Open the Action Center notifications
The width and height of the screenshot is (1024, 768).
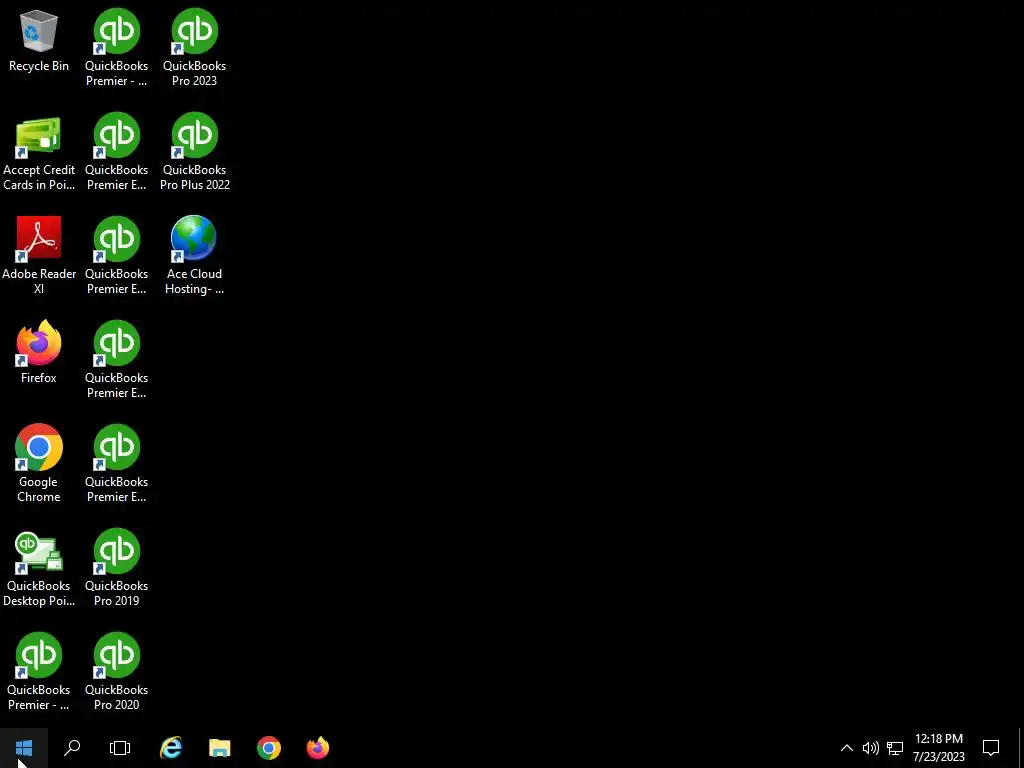[x=991, y=748]
